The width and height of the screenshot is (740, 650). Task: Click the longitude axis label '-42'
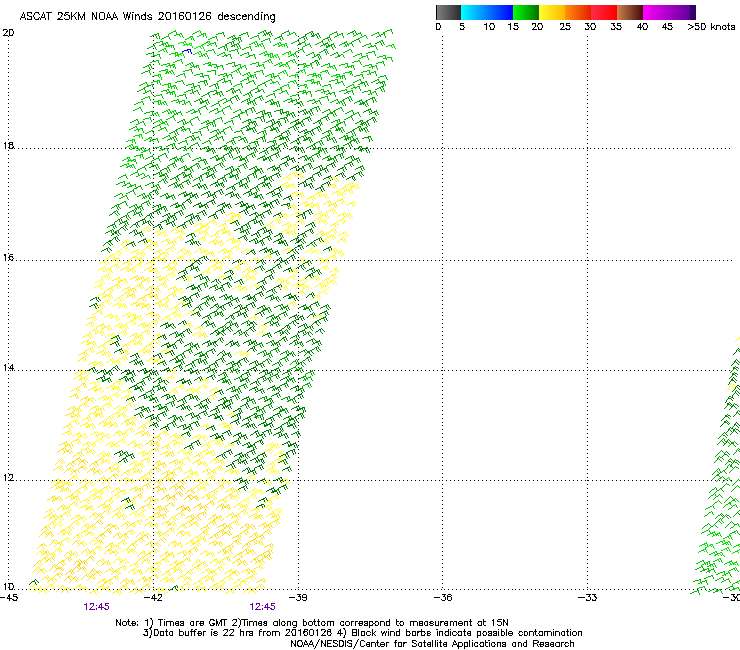point(153,598)
